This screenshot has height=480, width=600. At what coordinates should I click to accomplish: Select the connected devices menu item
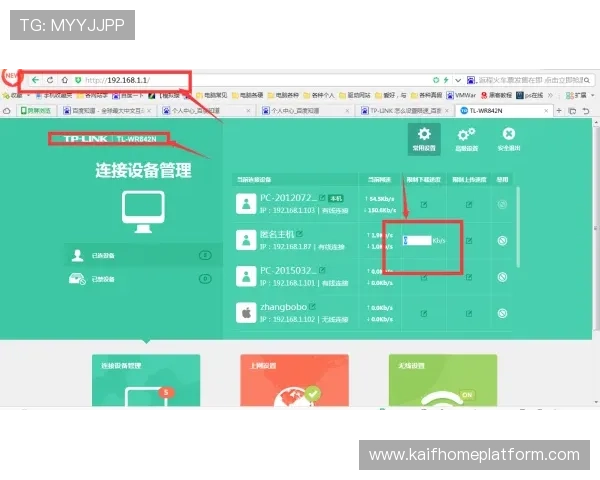(142, 255)
